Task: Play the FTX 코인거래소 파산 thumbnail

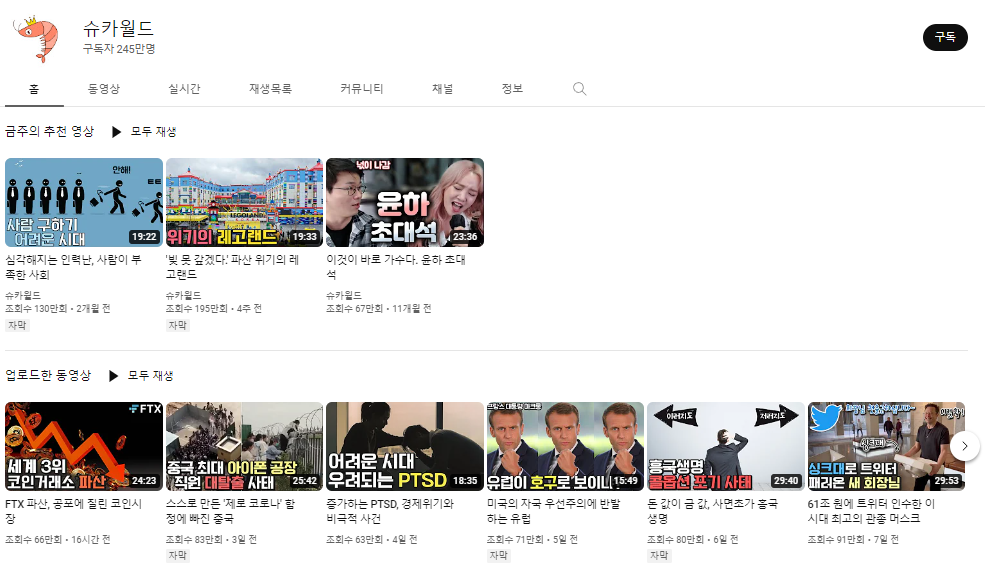Action: click(84, 446)
